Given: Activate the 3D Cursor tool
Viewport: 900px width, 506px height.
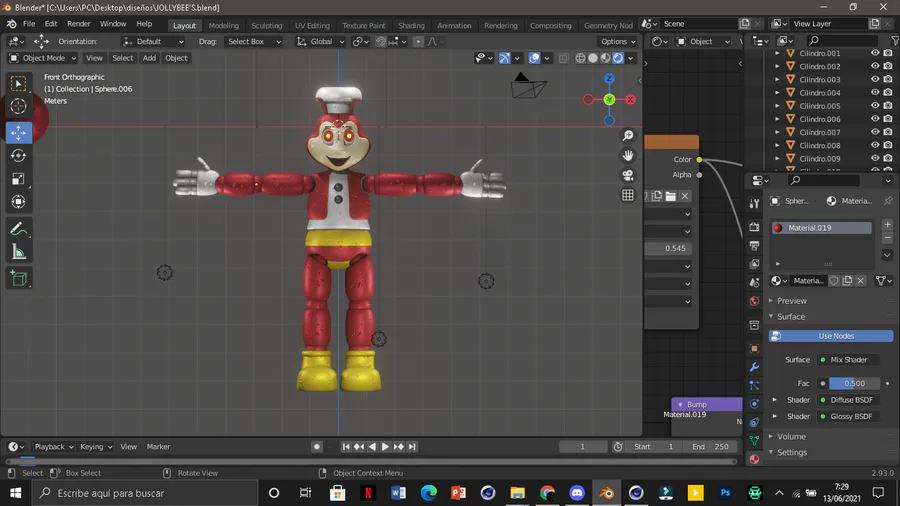Looking at the screenshot, I should tap(18, 106).
